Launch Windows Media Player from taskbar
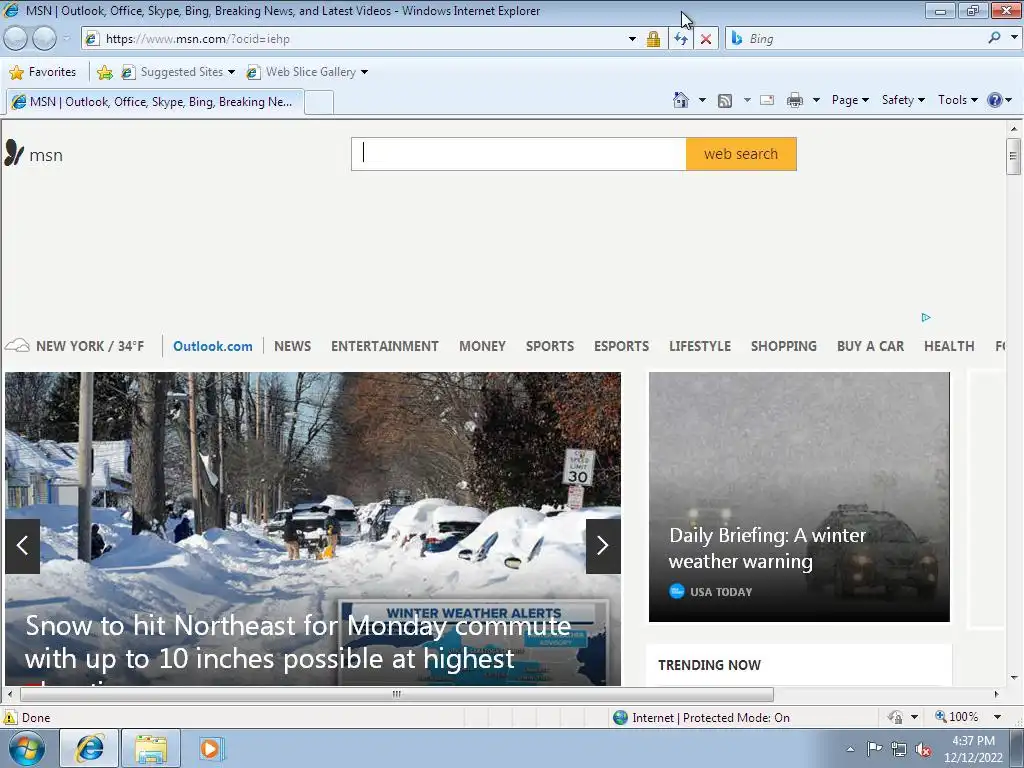This screenshot has width=1024, height=768. pos(211,748)
